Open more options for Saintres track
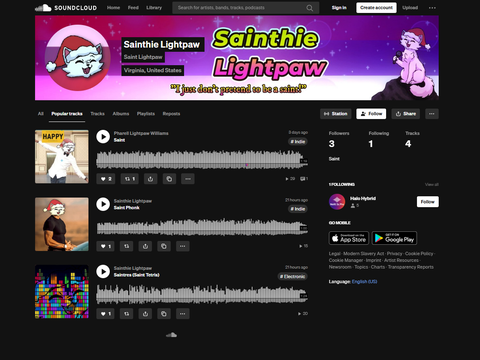This screenshot has height=360, width=480. pos(182,314)
